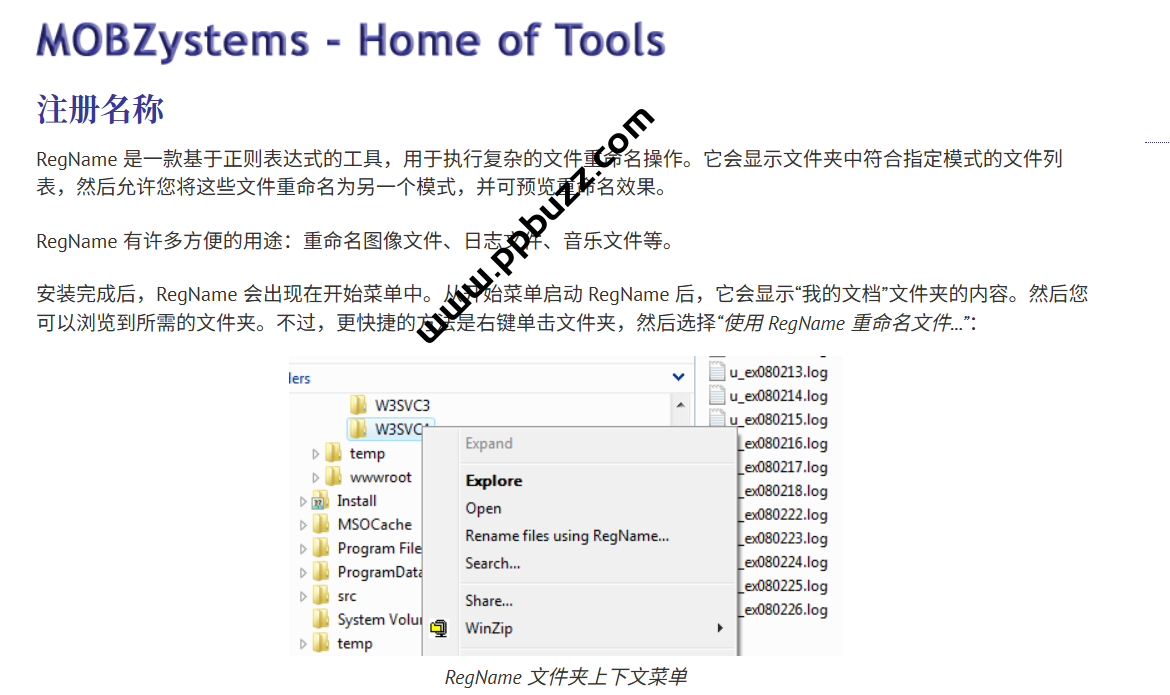Click the folder tree scroll-up arrow
Screen dimensions: 1170x695
click(681, 406)
